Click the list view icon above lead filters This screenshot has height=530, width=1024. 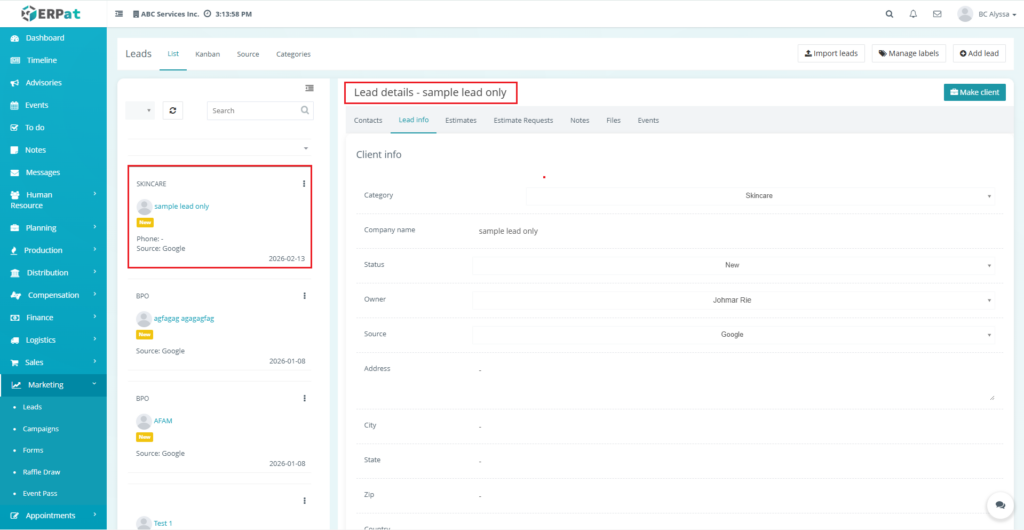coord(309,88)
